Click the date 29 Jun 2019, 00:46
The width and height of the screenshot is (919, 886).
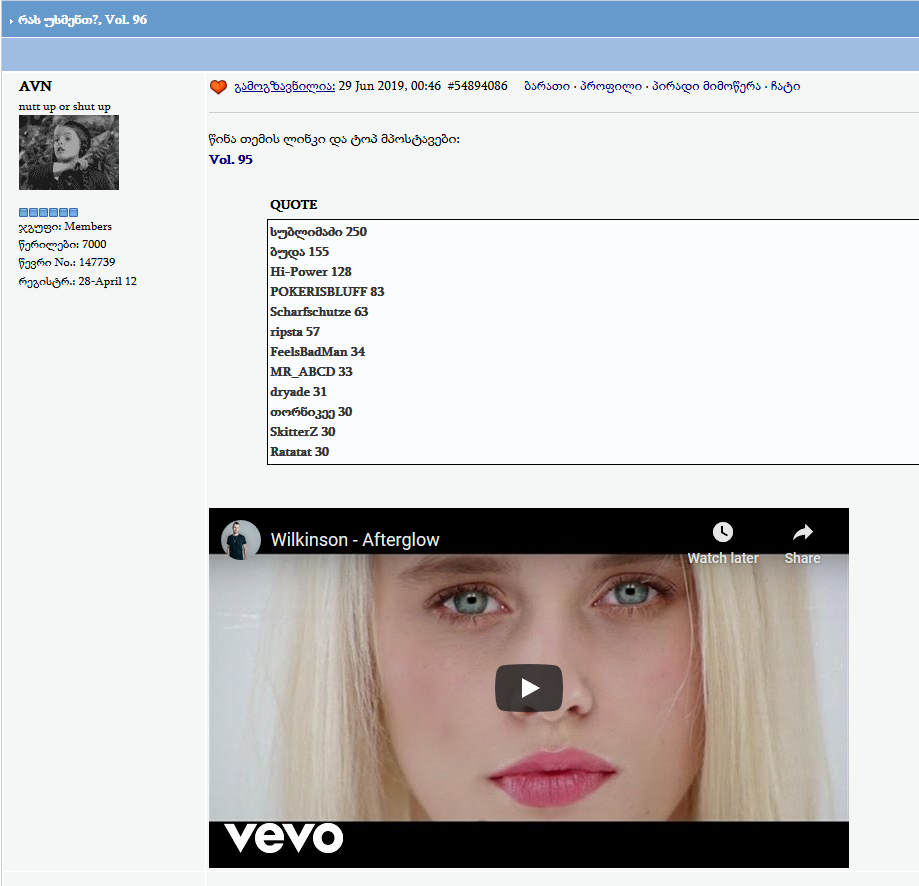coord(389,86)
